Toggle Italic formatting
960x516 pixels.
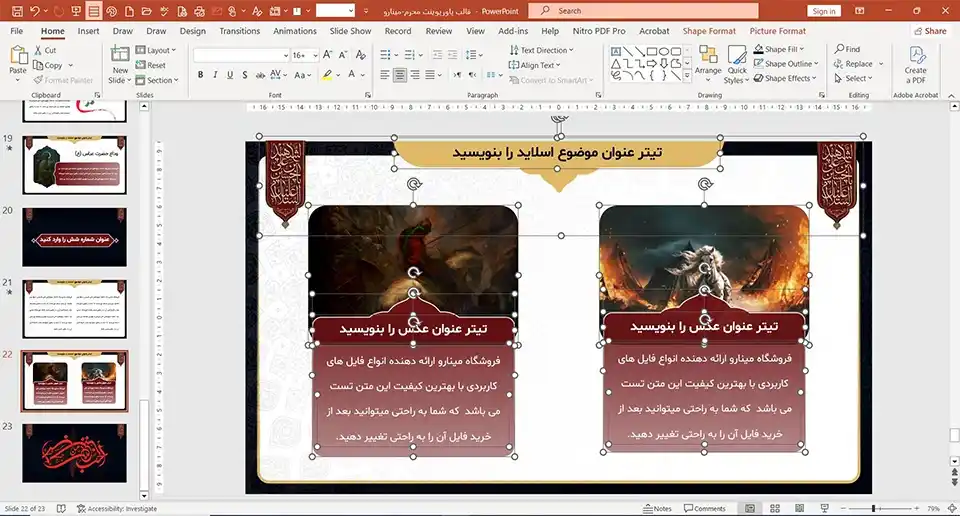pyautogui.click(x=215, y=75)
